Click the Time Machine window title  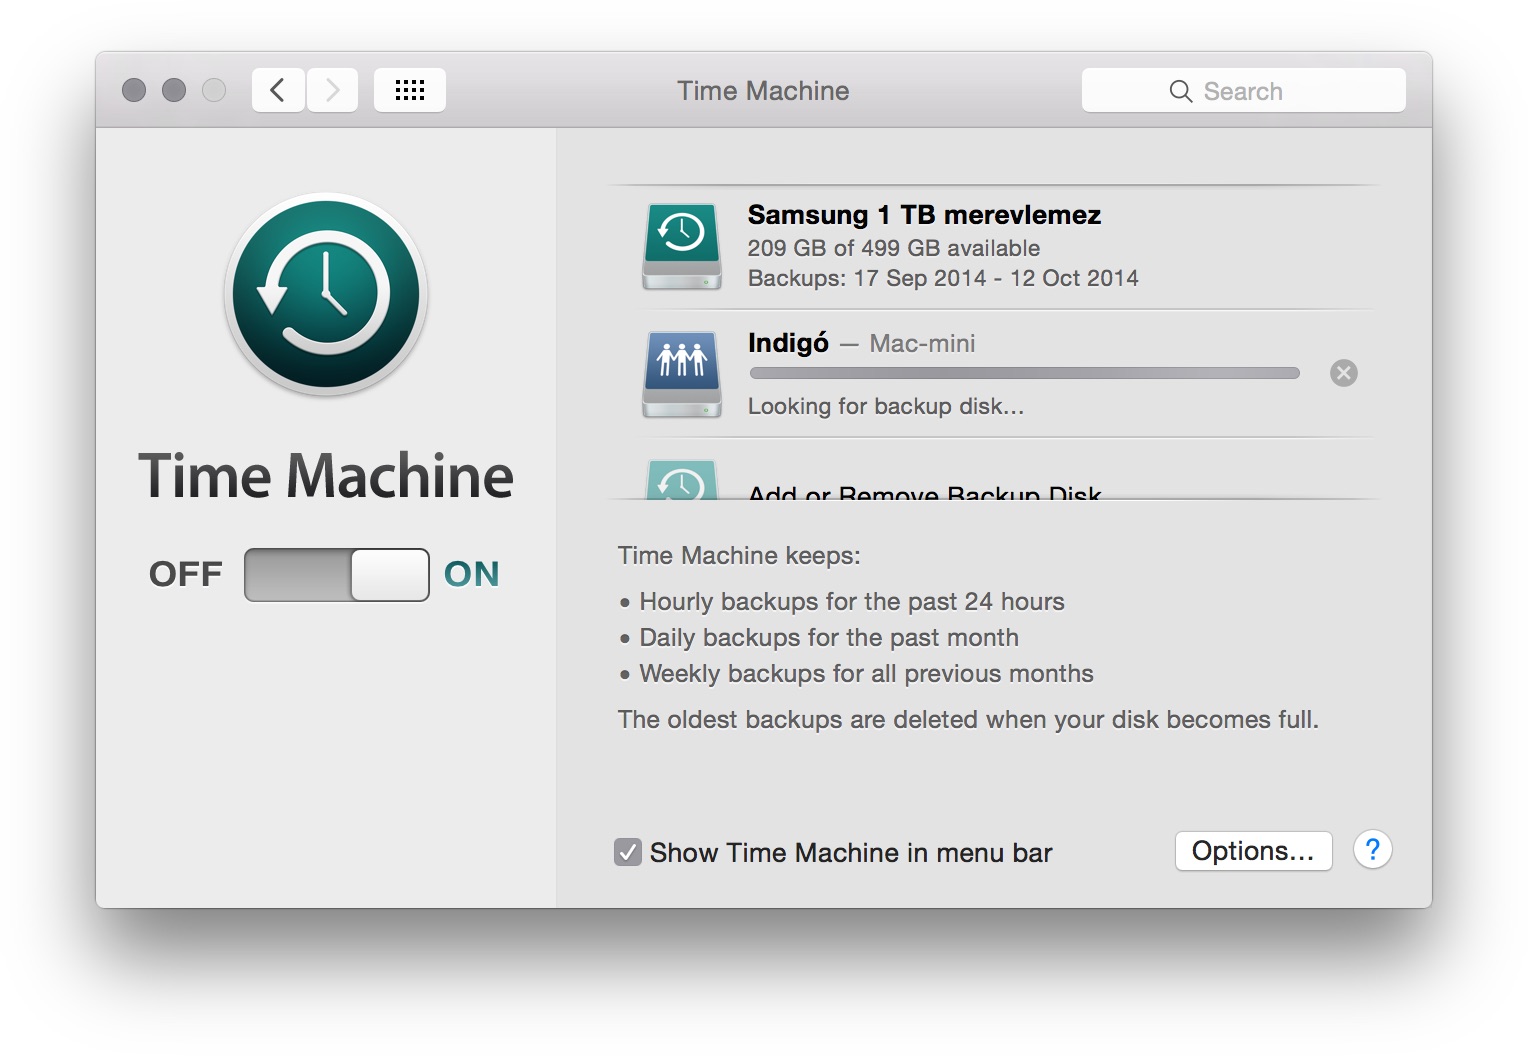coord(763,91)
